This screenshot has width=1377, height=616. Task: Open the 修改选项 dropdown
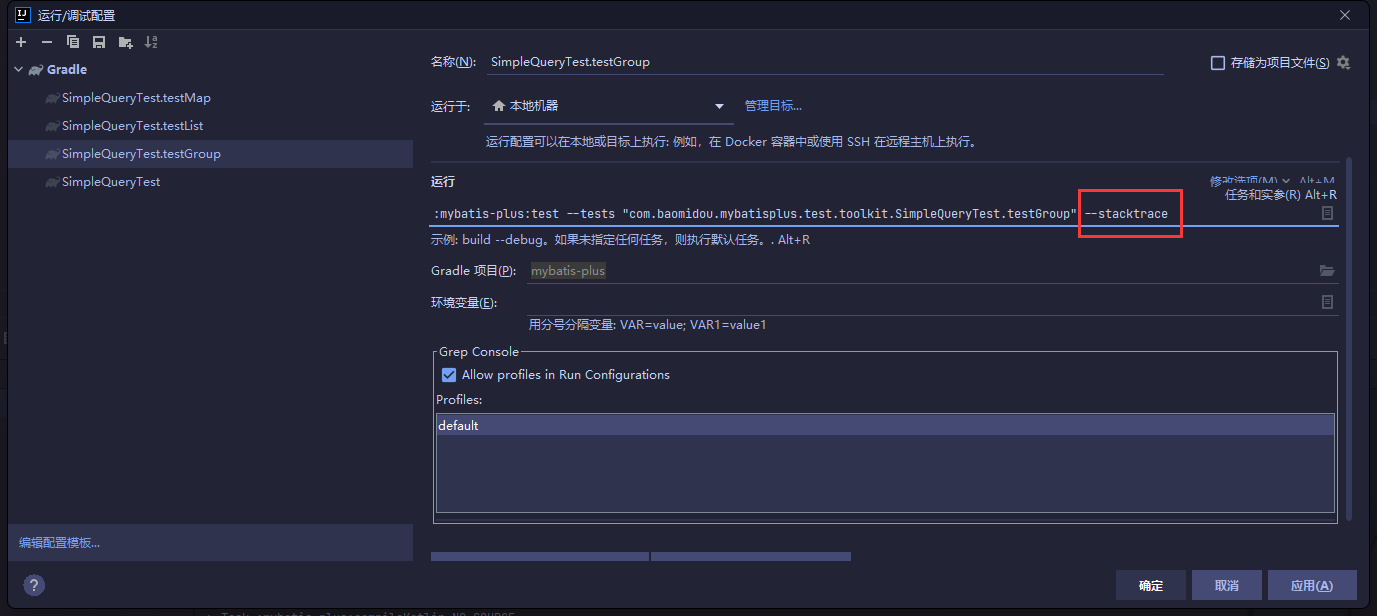point(1250,181)
